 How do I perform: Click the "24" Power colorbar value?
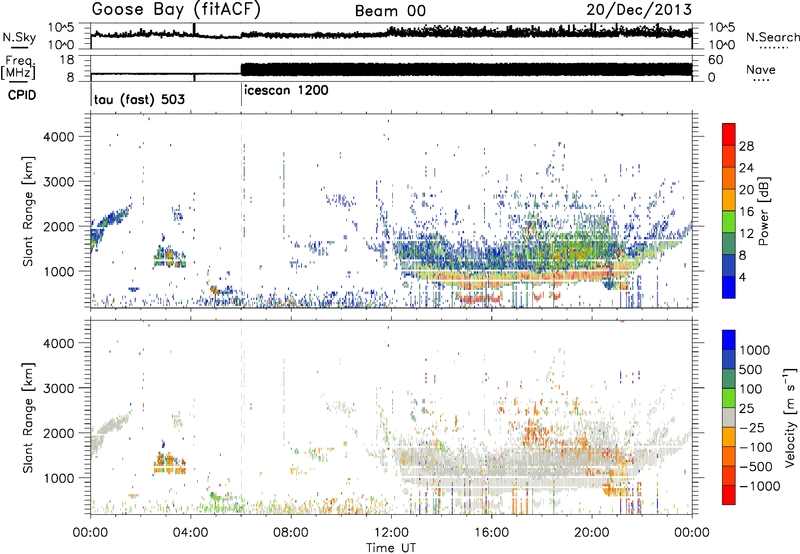[x=746, y=168]
